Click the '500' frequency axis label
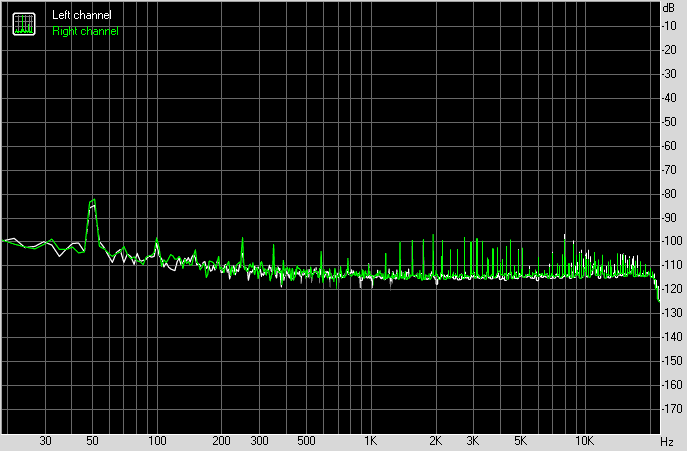 (x=306, y=440)
